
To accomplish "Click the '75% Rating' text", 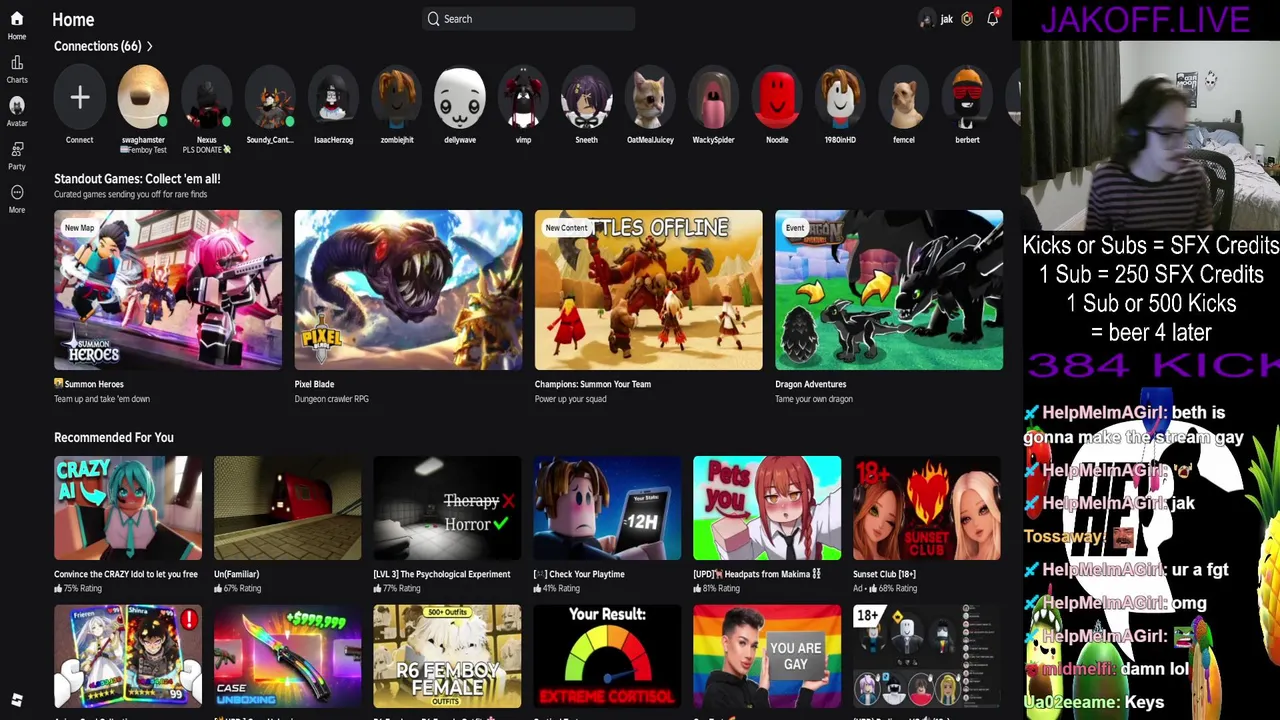I will tap(83, 589).
